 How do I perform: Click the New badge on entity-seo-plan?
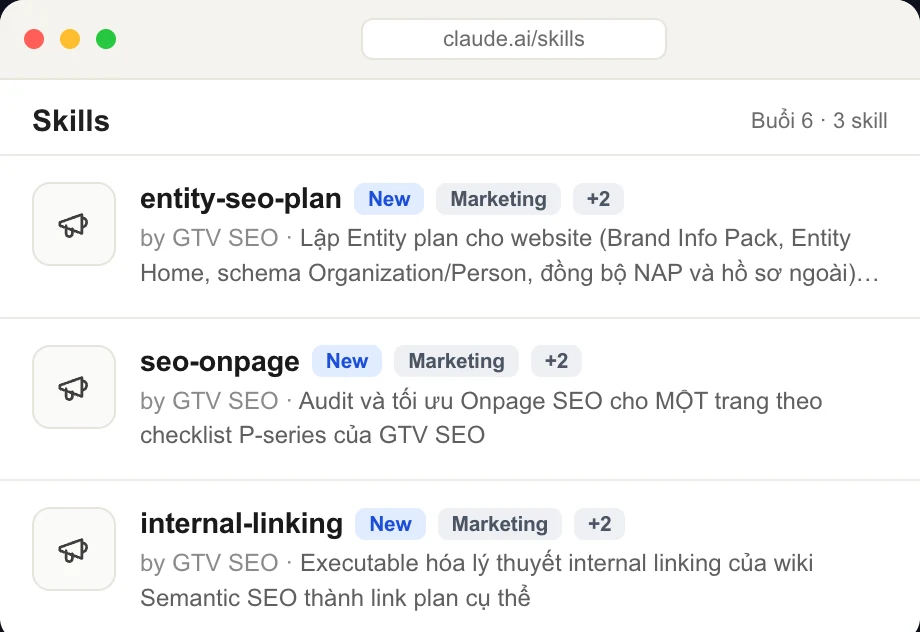(x=389, y=199)
